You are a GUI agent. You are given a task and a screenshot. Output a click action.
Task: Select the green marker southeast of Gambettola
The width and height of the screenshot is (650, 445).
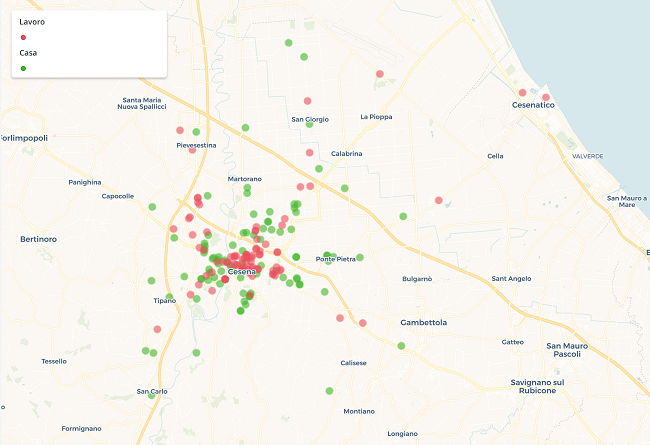click(x=401, y=346)
